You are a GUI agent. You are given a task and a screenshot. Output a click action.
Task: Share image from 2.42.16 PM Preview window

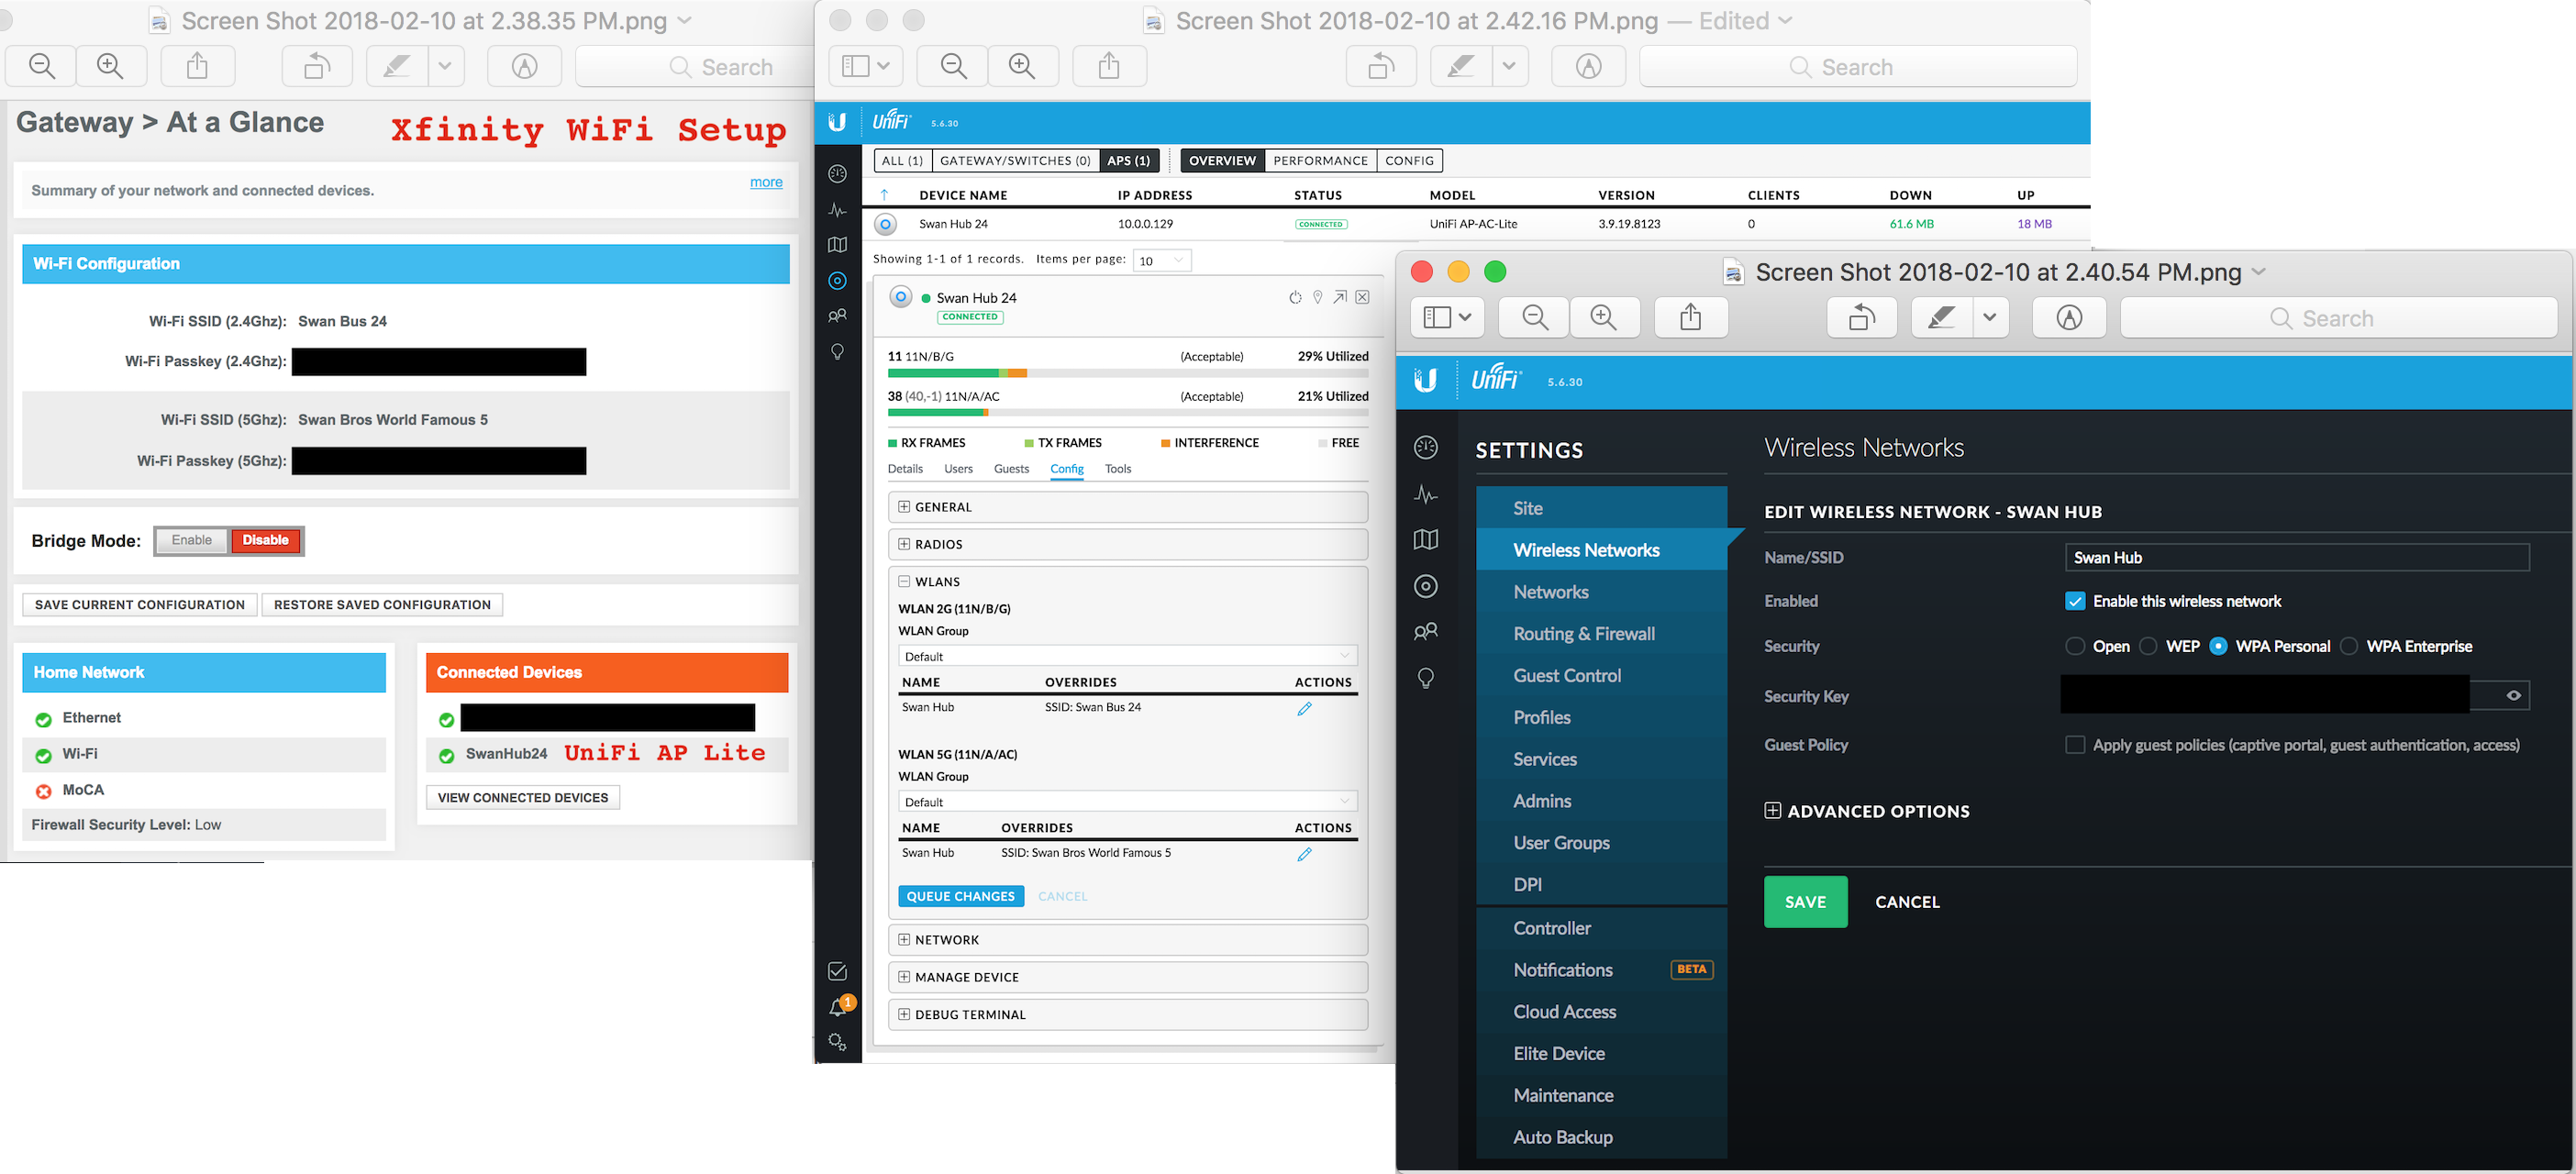tap(1109, 66)
